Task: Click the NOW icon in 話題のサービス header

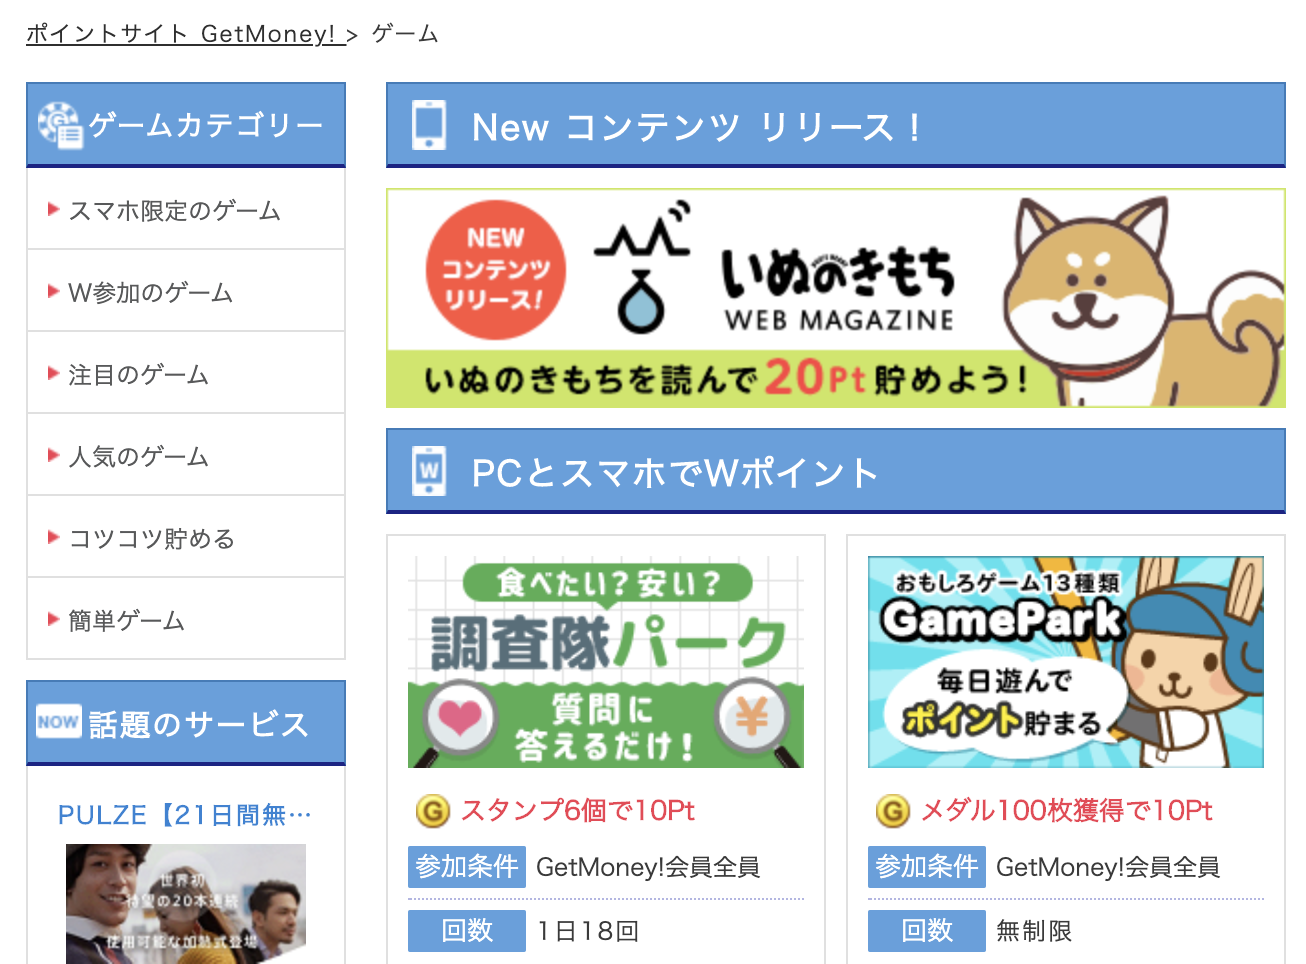Action: (58, 721)
